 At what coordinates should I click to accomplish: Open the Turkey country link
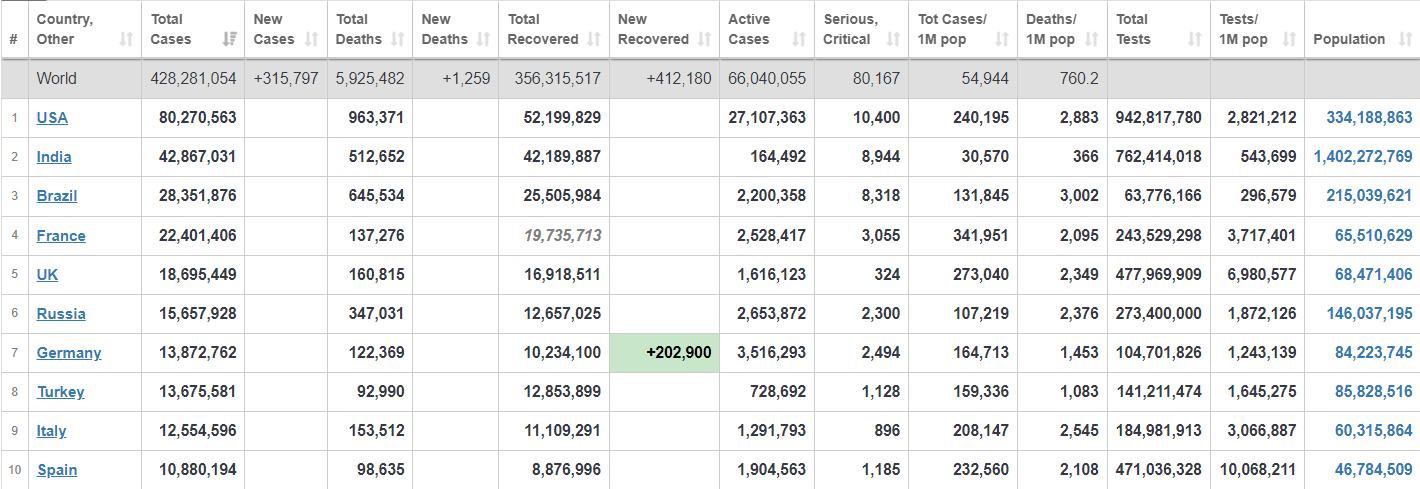(x=61, y=392)
